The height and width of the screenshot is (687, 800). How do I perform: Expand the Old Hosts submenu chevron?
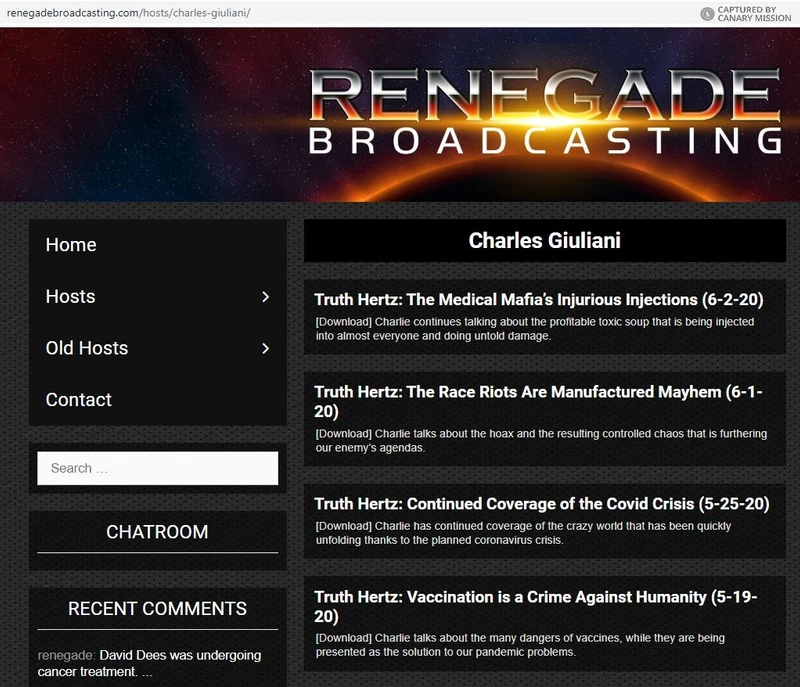265,348
